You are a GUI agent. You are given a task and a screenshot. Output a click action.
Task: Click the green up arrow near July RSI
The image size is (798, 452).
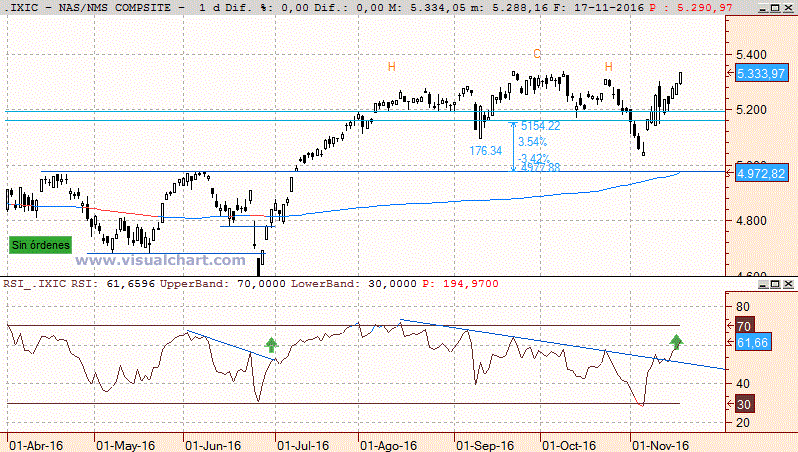[x=271, y=345]
